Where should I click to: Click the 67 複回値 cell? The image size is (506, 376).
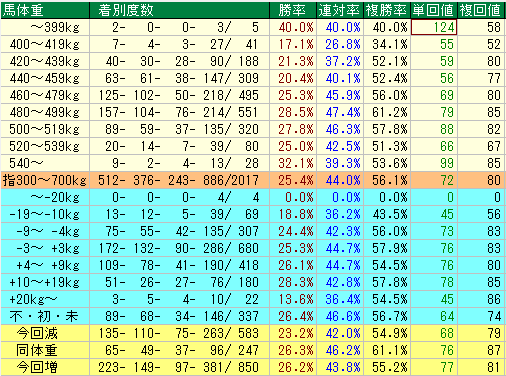pos(481,146)
